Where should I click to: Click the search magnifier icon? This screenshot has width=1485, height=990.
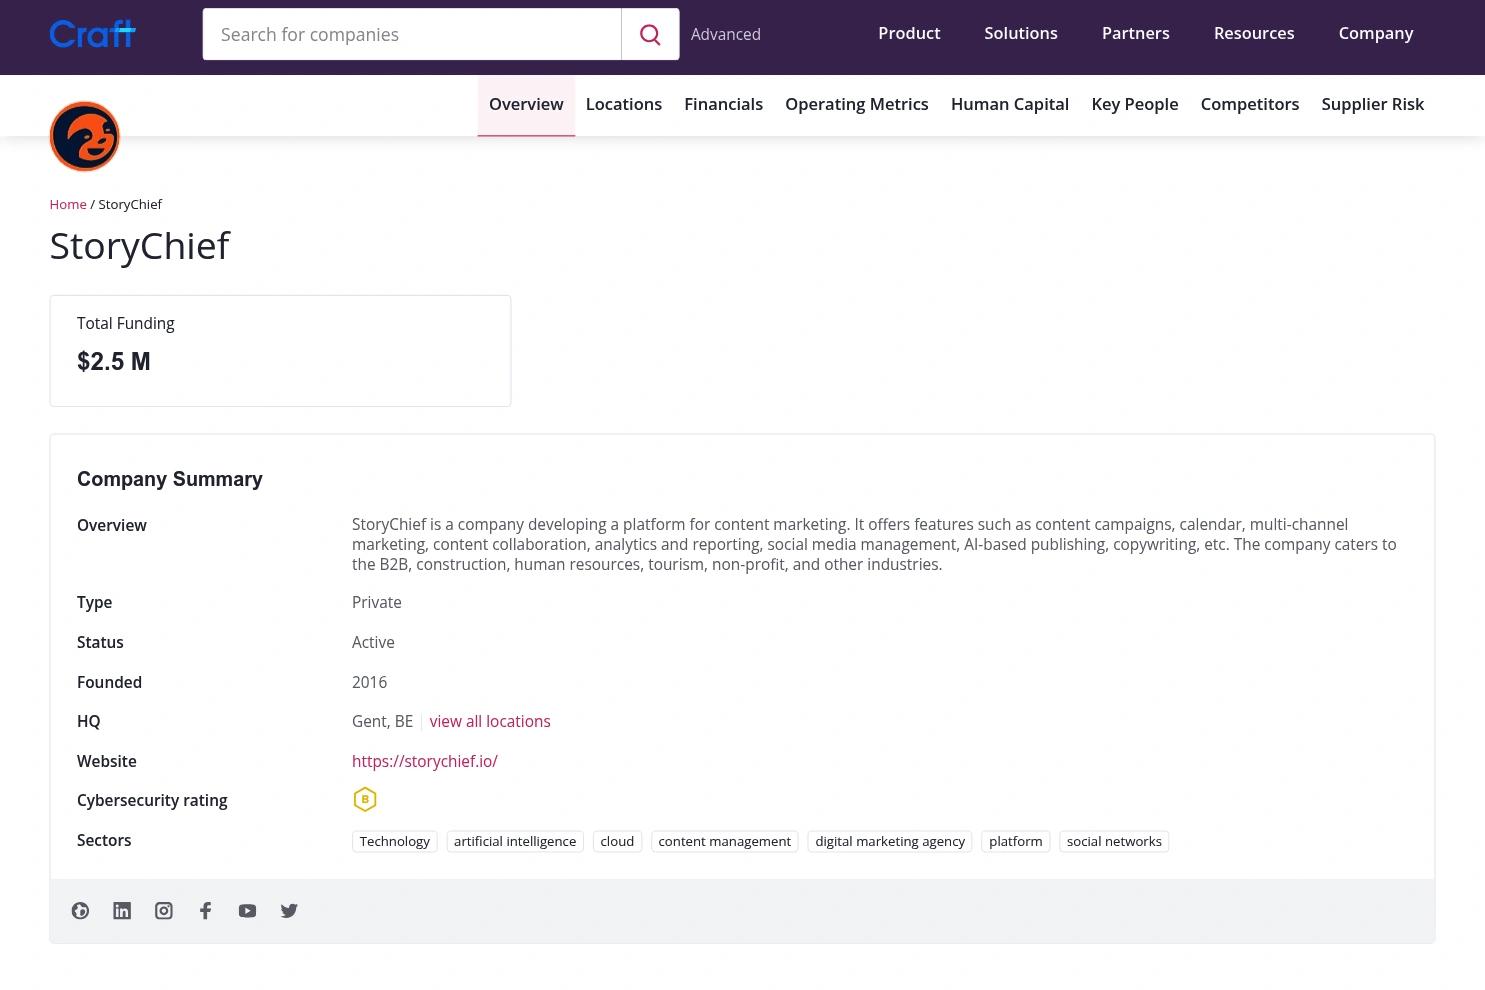650,34
